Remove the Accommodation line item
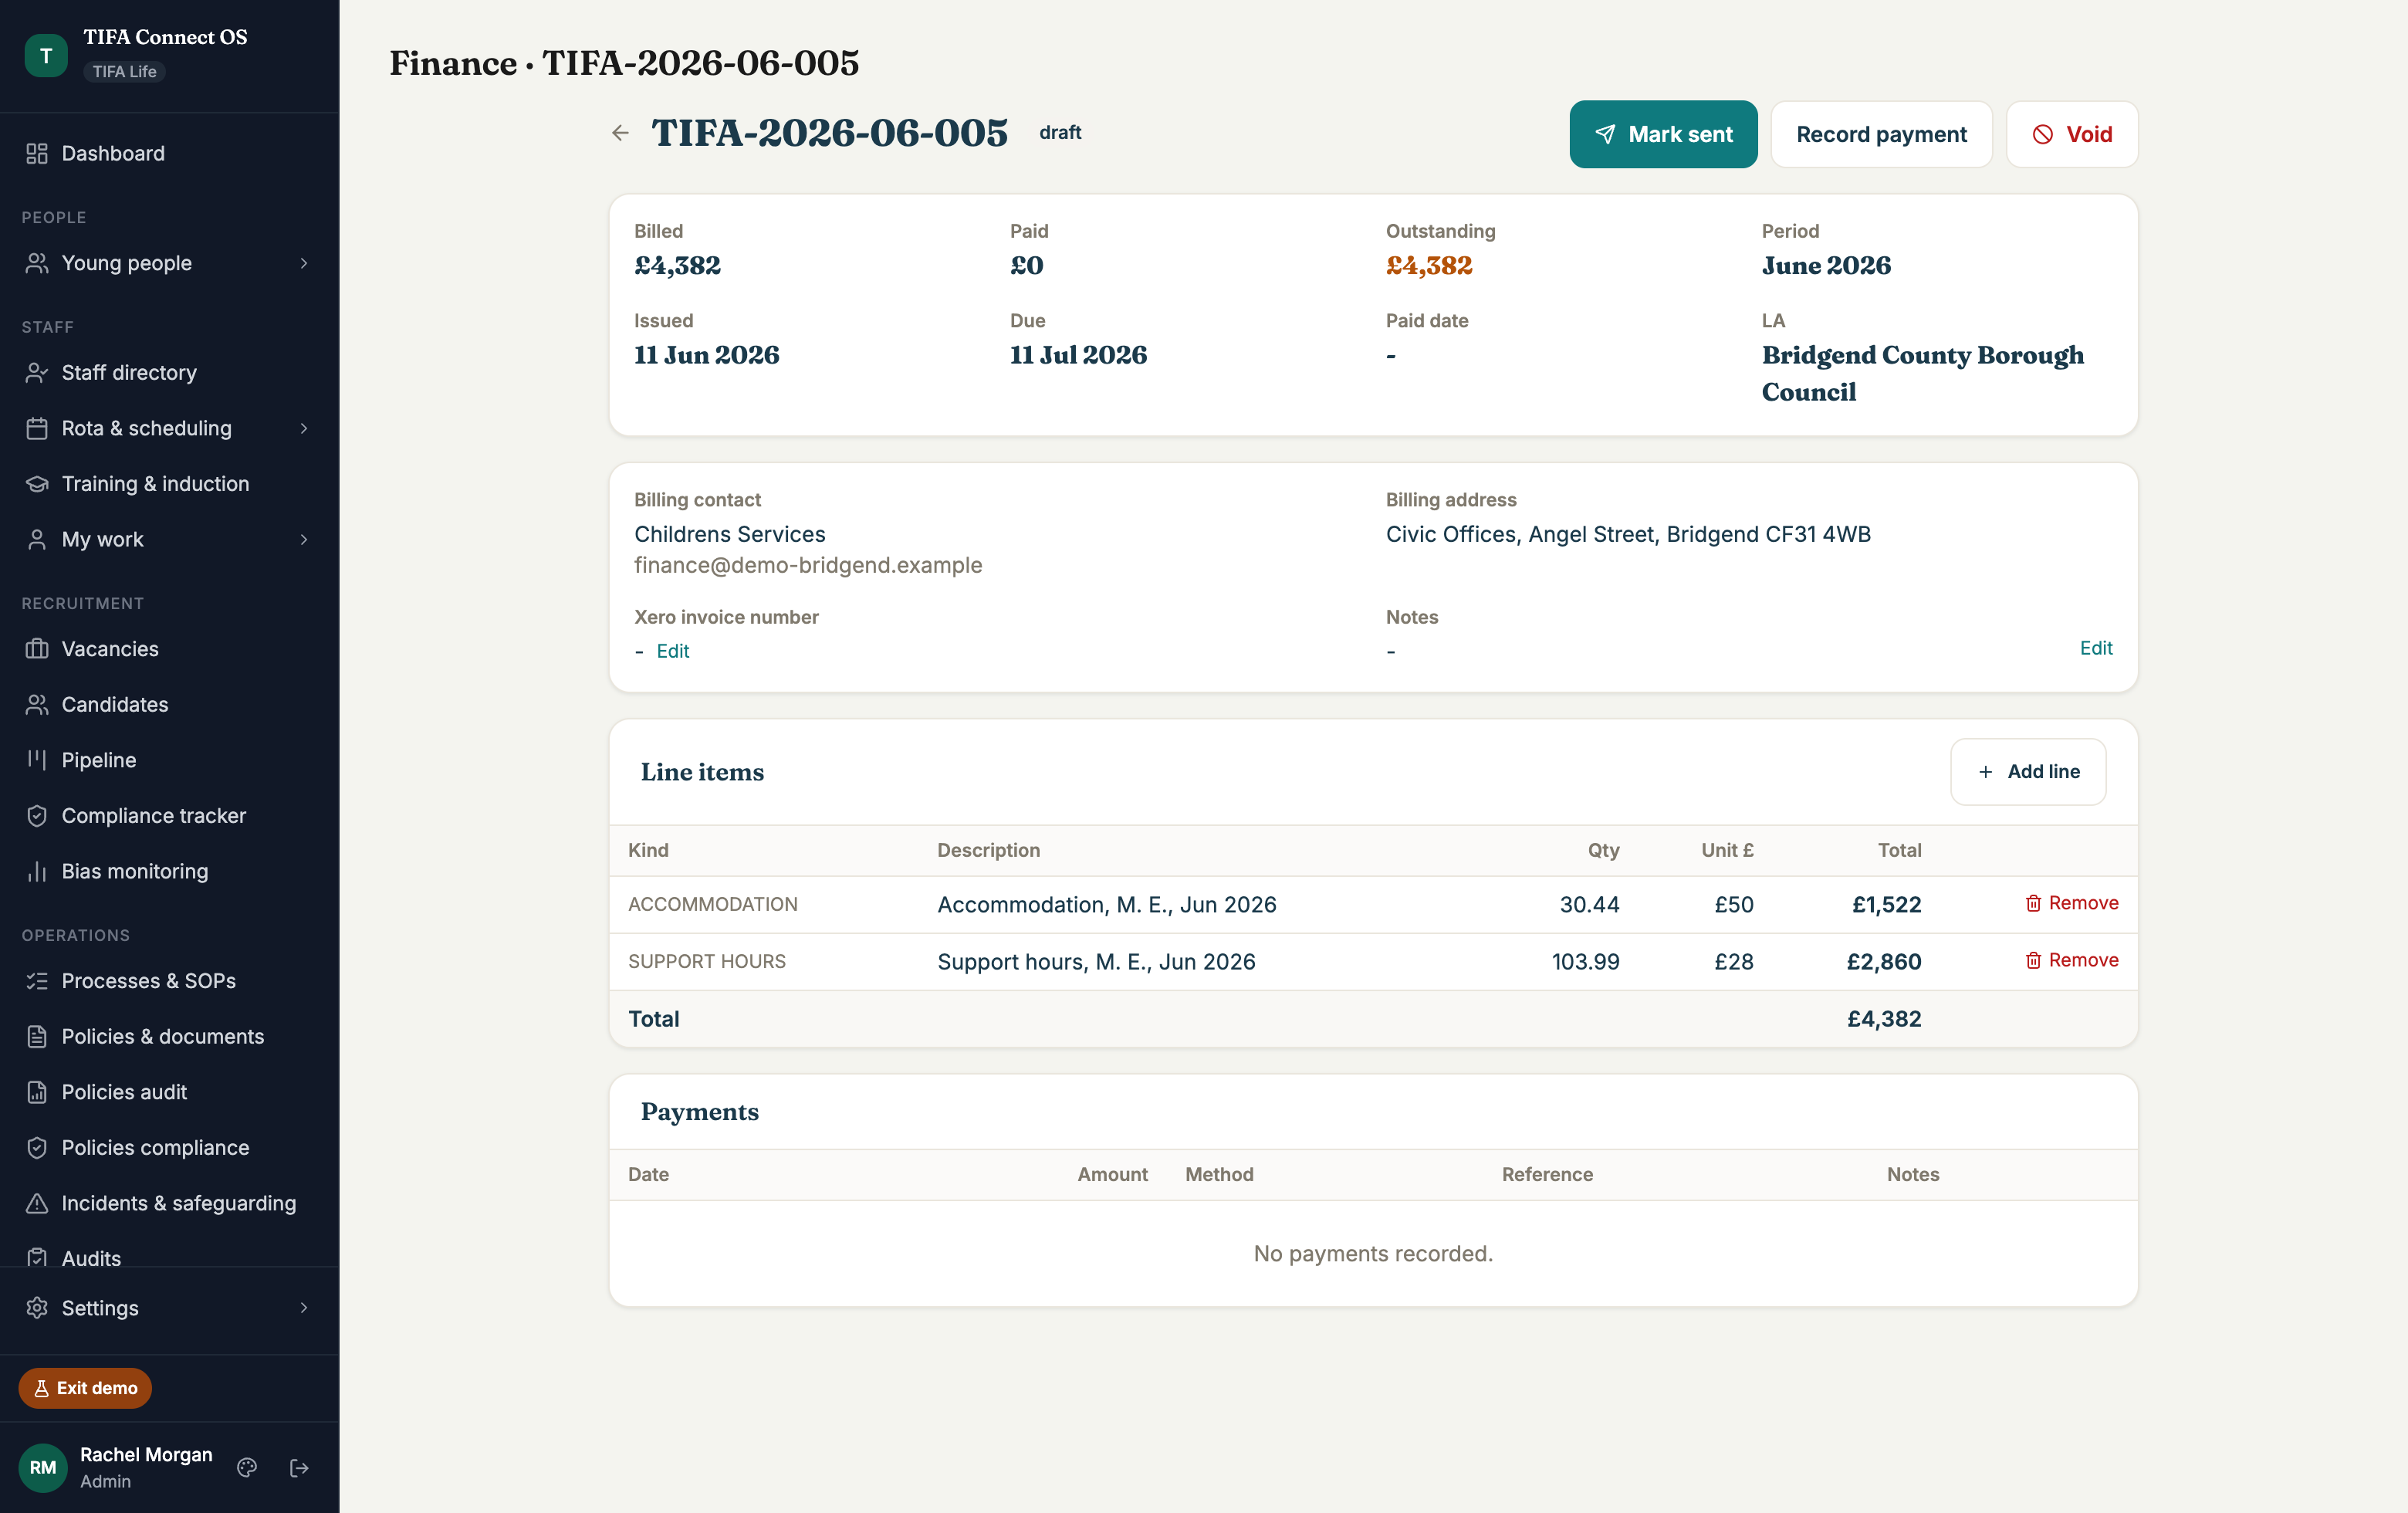The width and height of the screenshot is (2408, 1513). [2072, 903]
